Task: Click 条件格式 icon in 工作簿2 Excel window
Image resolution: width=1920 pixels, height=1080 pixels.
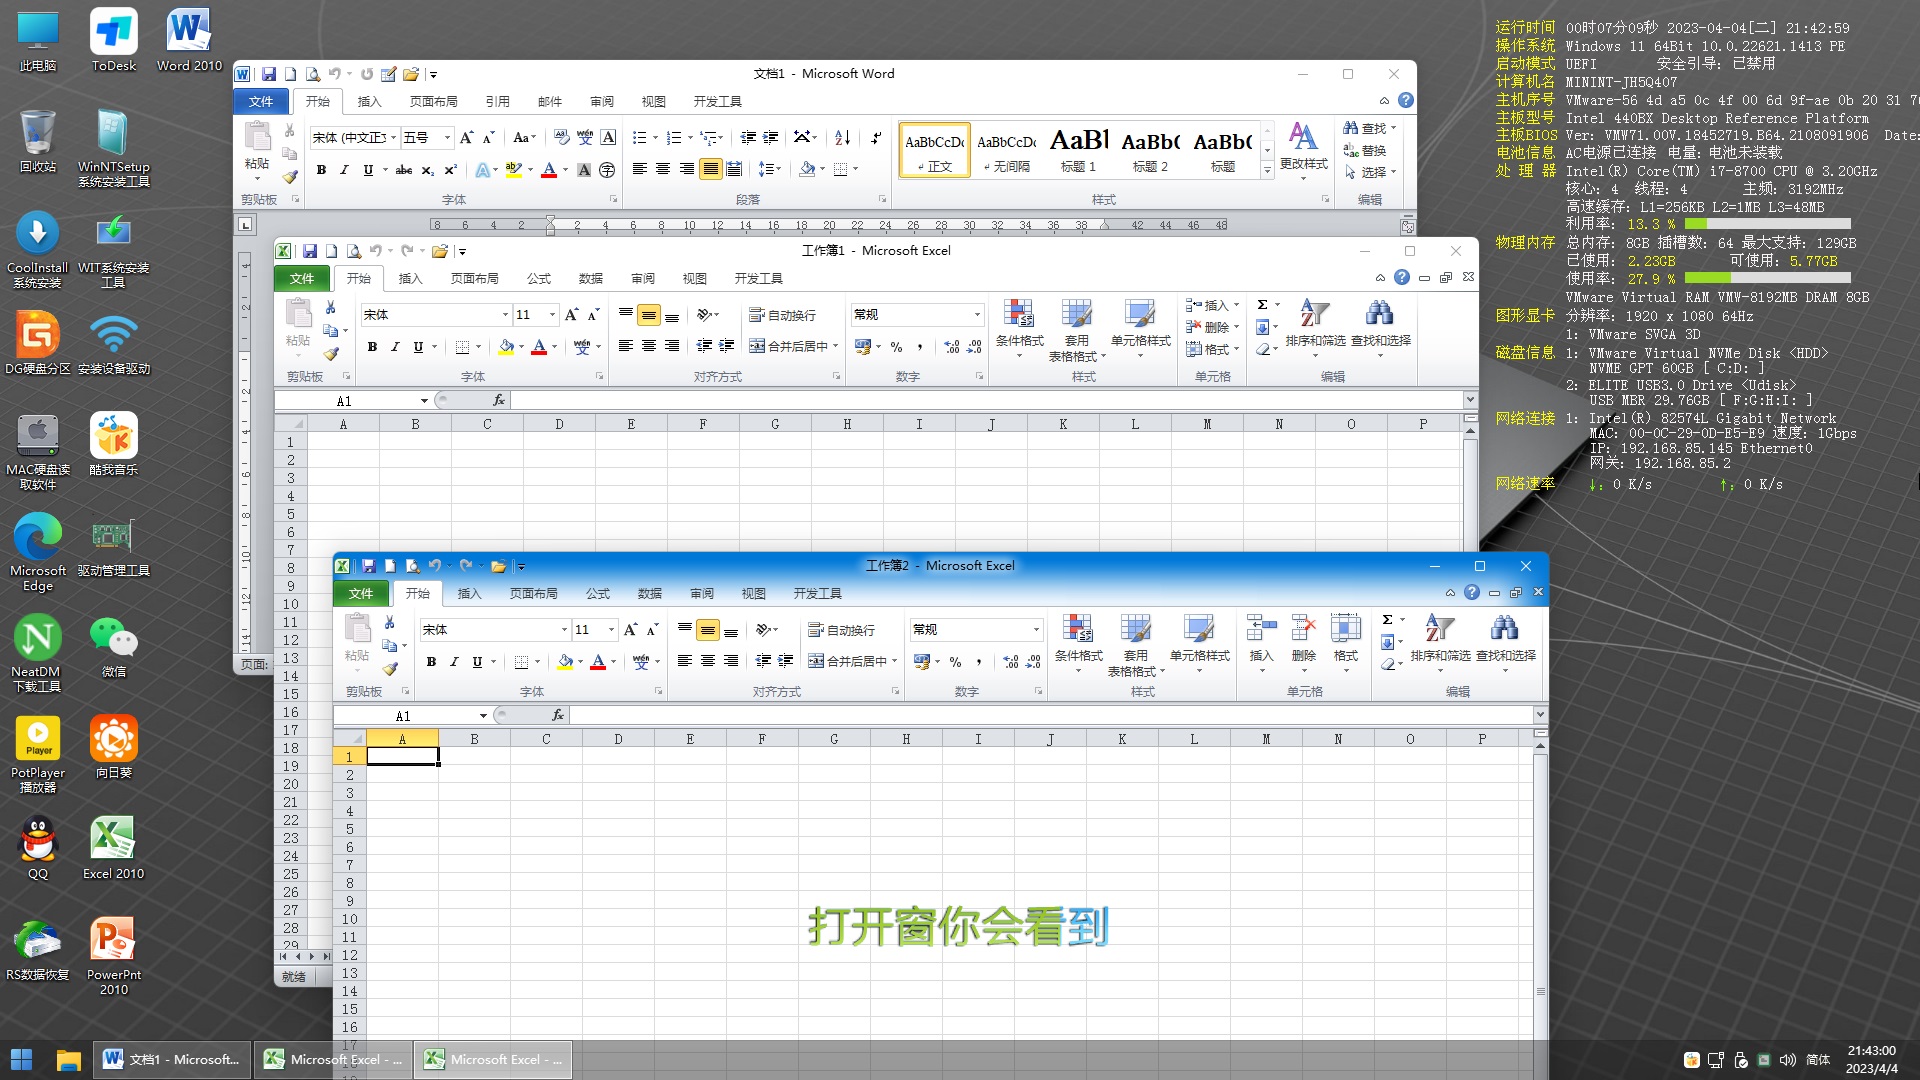Action: pos(1078,642)
